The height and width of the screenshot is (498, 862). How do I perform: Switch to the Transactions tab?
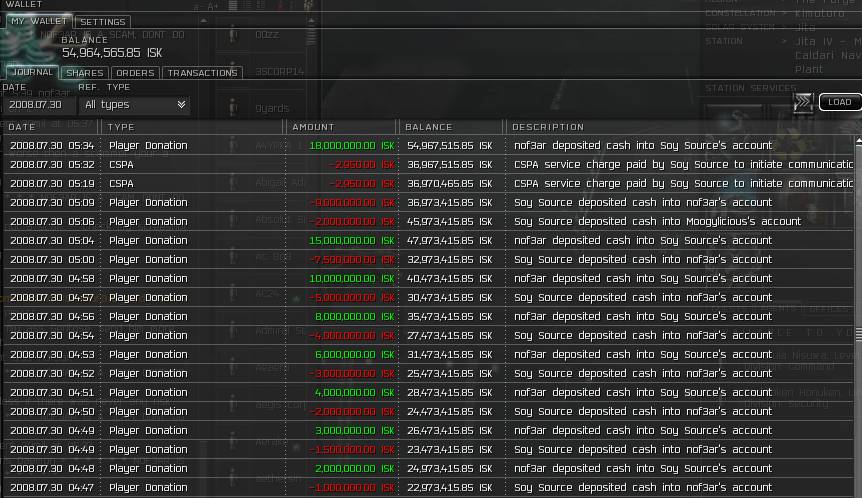click(x=202, y=73)
